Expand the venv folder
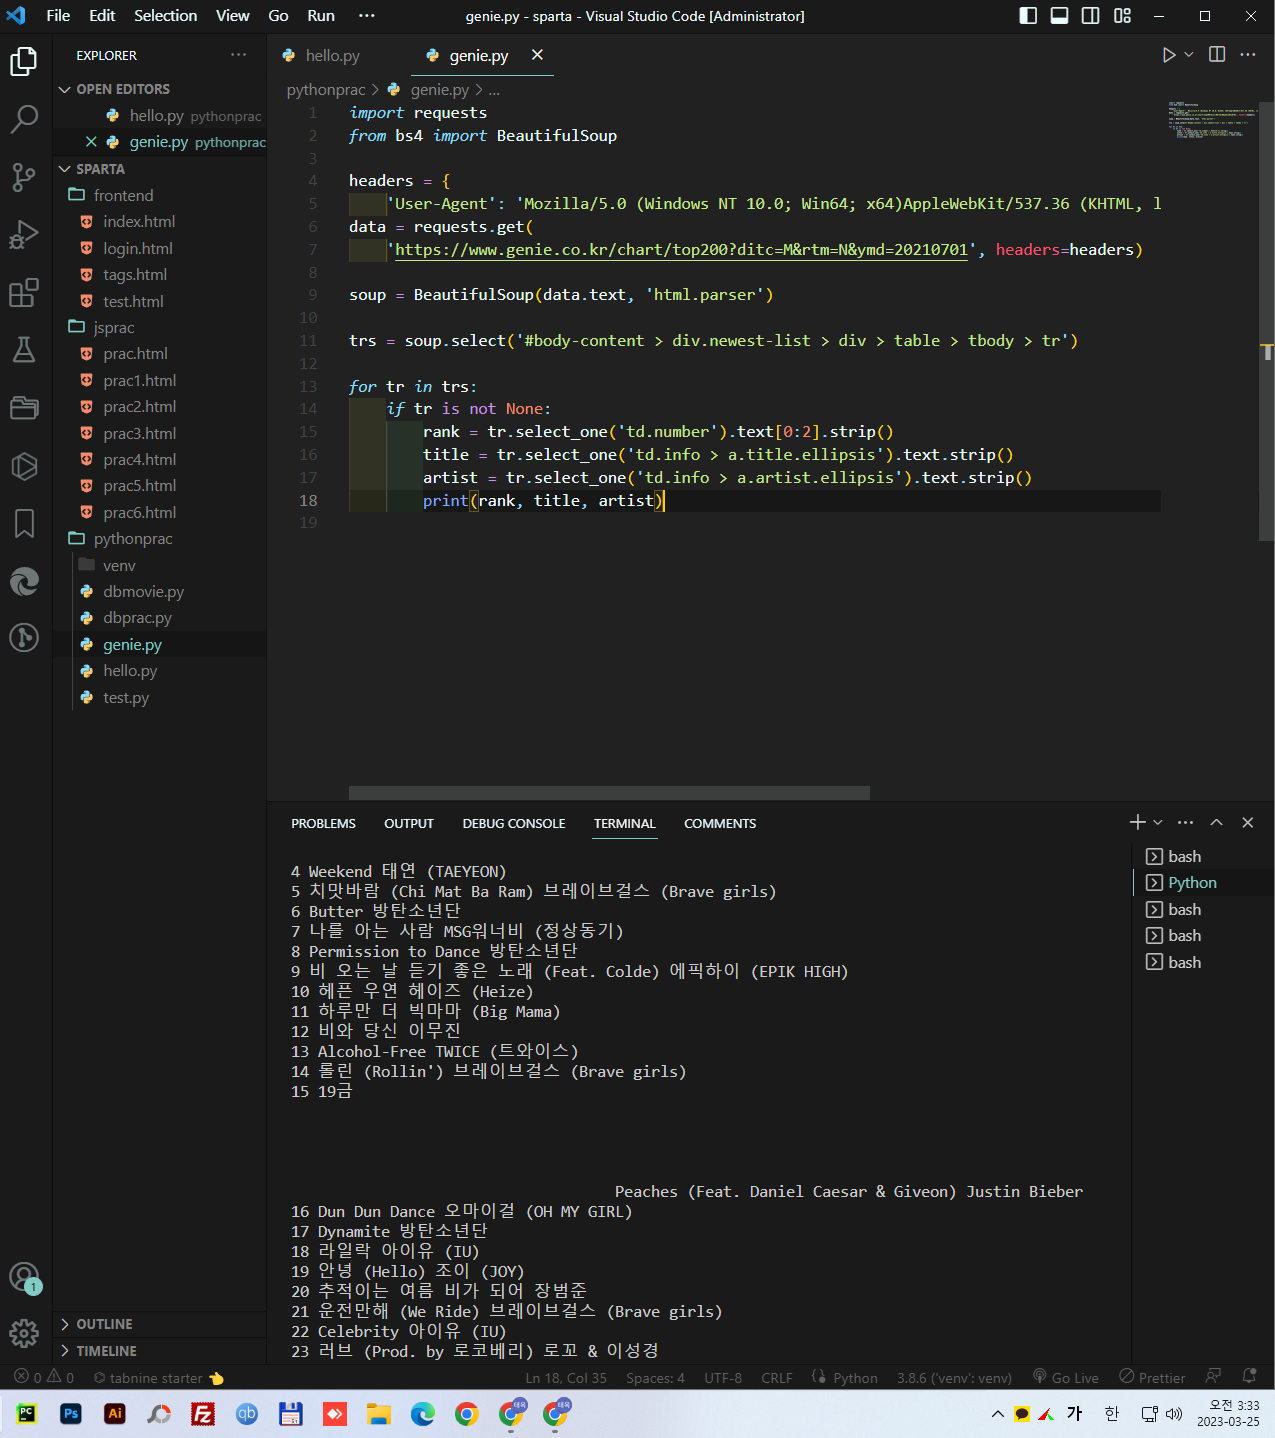The width and height of the screenshot is (1275, 1438). [x=160, y=565]
